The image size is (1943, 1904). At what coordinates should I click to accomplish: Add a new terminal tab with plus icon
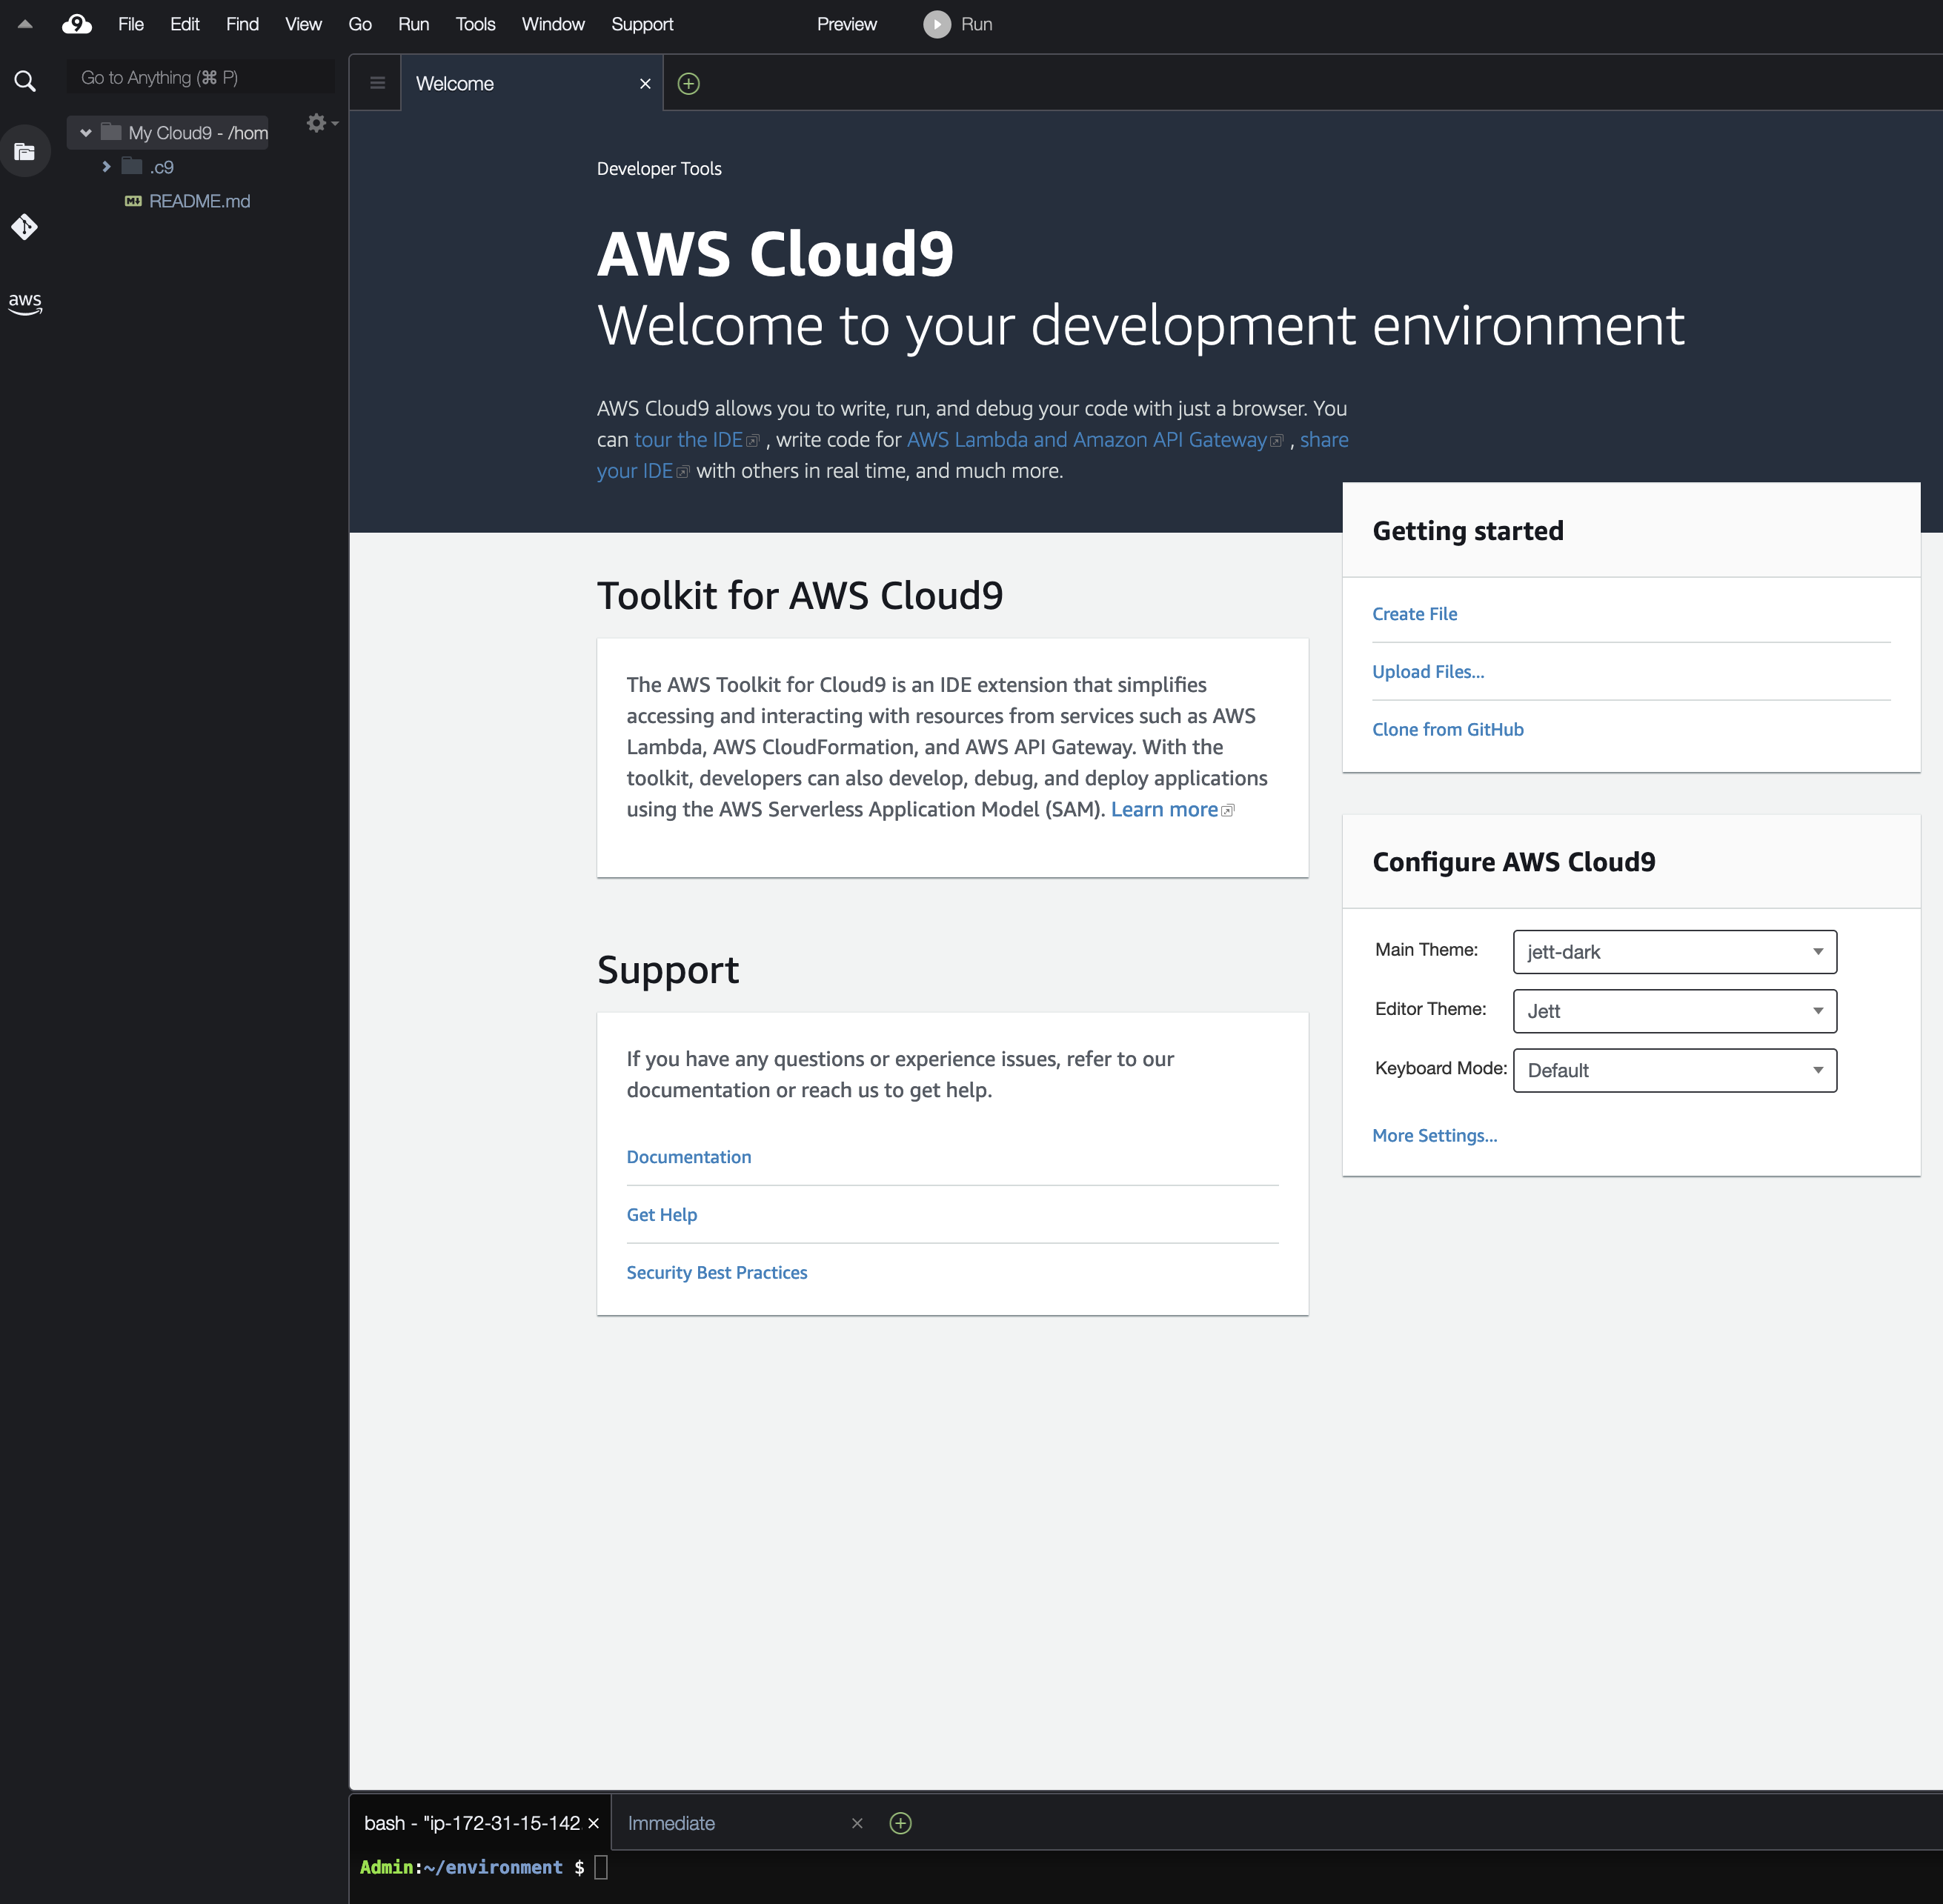pos(900,1823)
